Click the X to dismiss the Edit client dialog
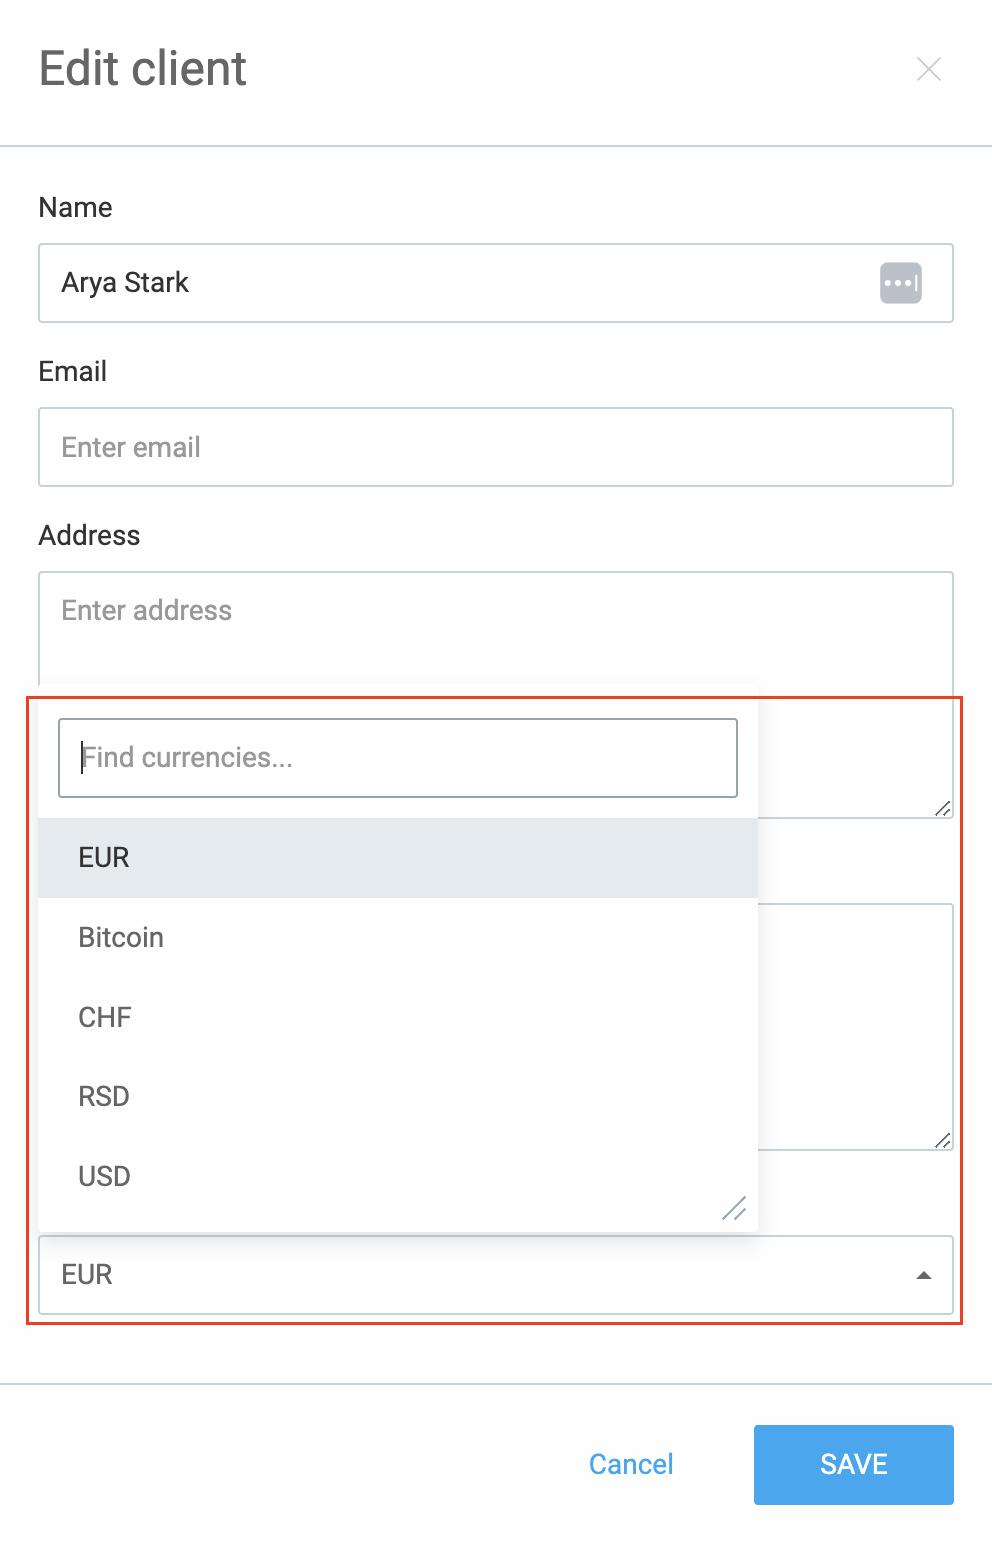 [929, 69]
